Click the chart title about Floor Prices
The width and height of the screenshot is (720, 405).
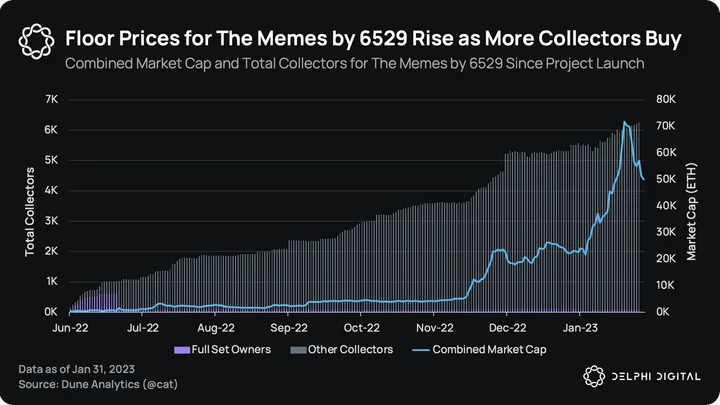373,39
